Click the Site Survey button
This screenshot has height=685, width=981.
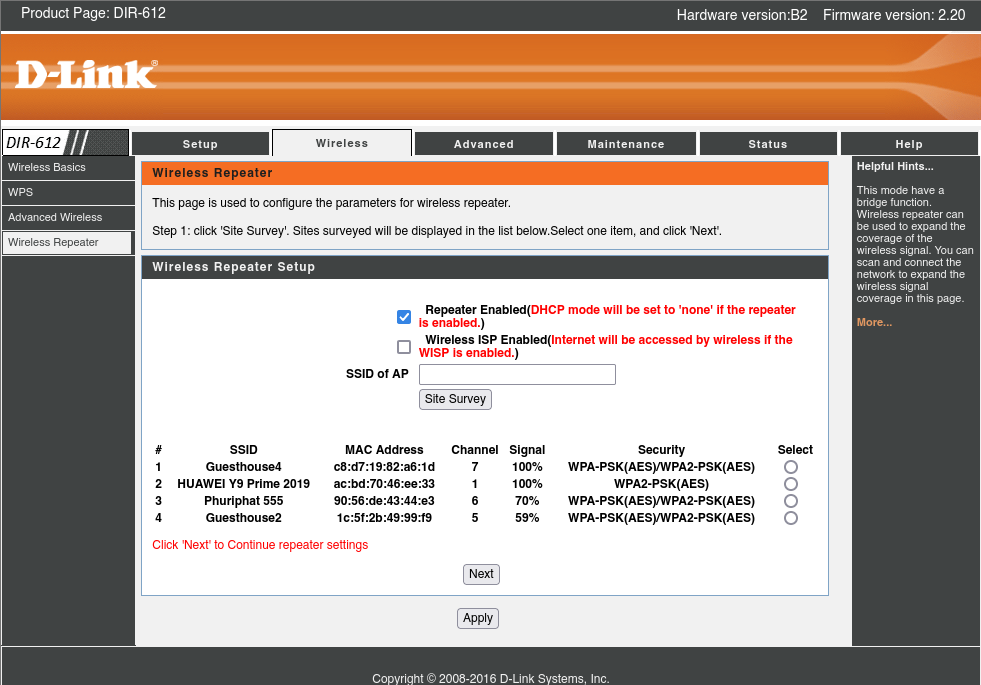pyautogui.click(x=455, y=399)
